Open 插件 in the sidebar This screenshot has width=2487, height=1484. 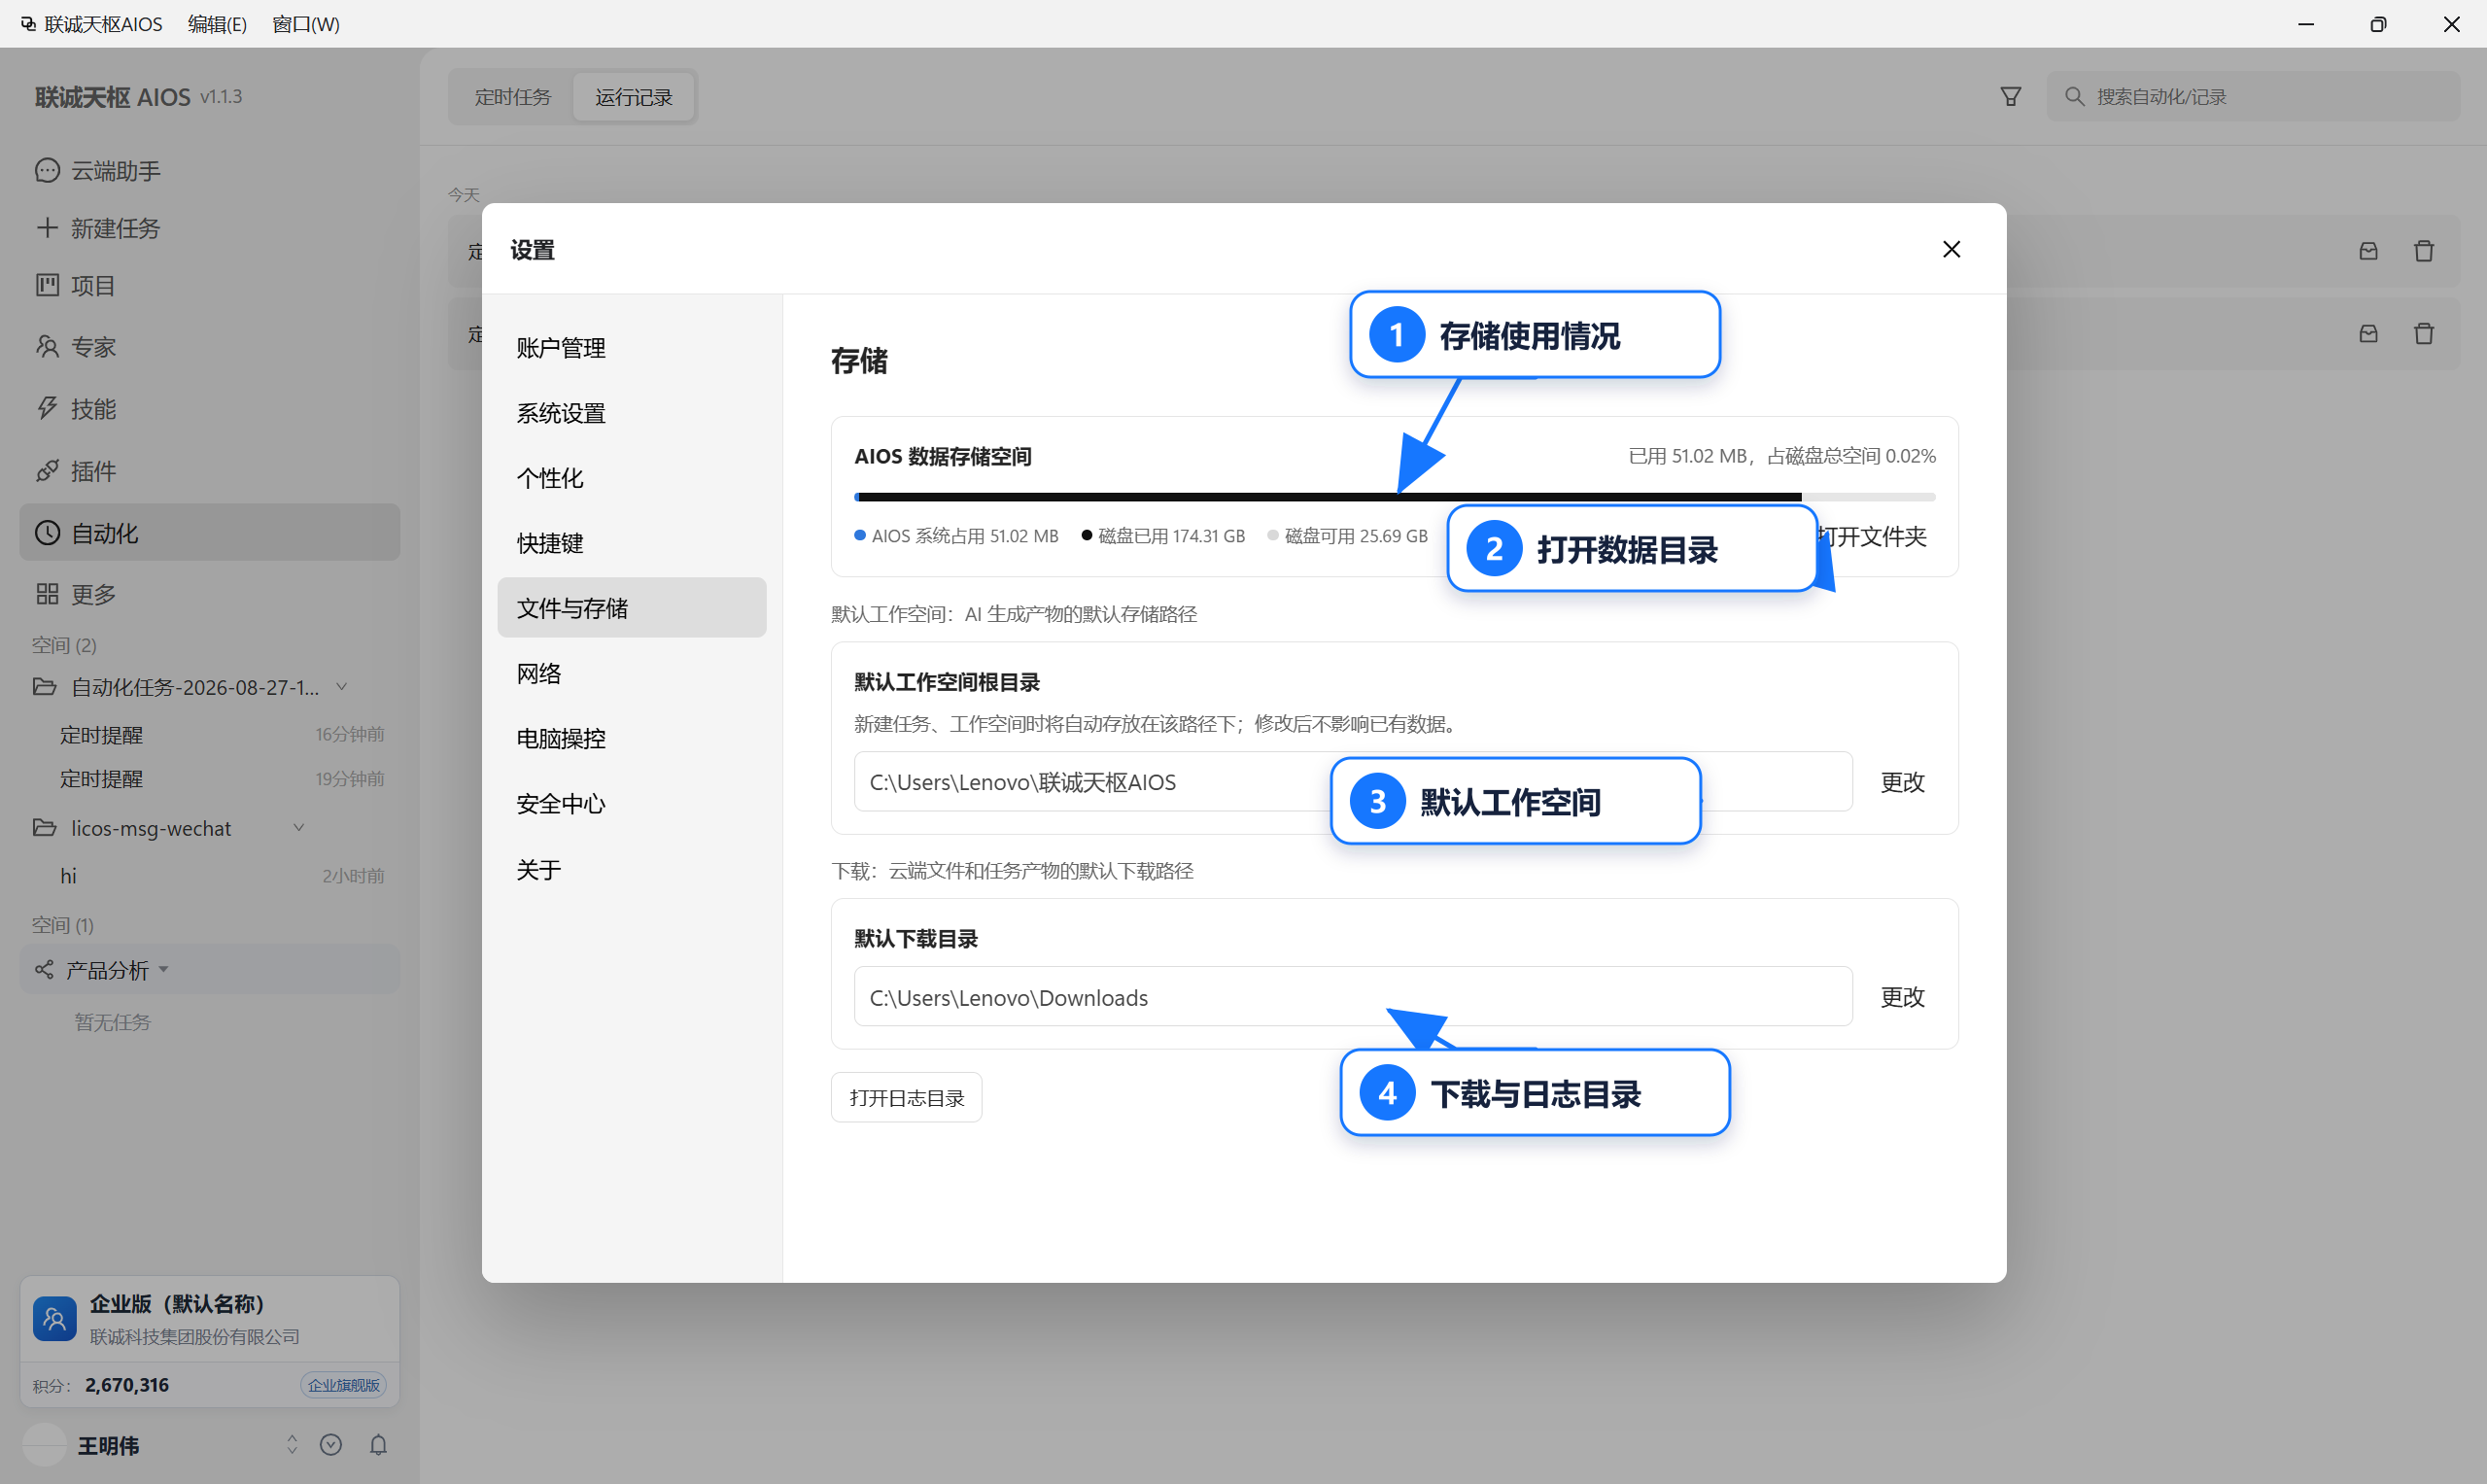click(x=210, y=471)
